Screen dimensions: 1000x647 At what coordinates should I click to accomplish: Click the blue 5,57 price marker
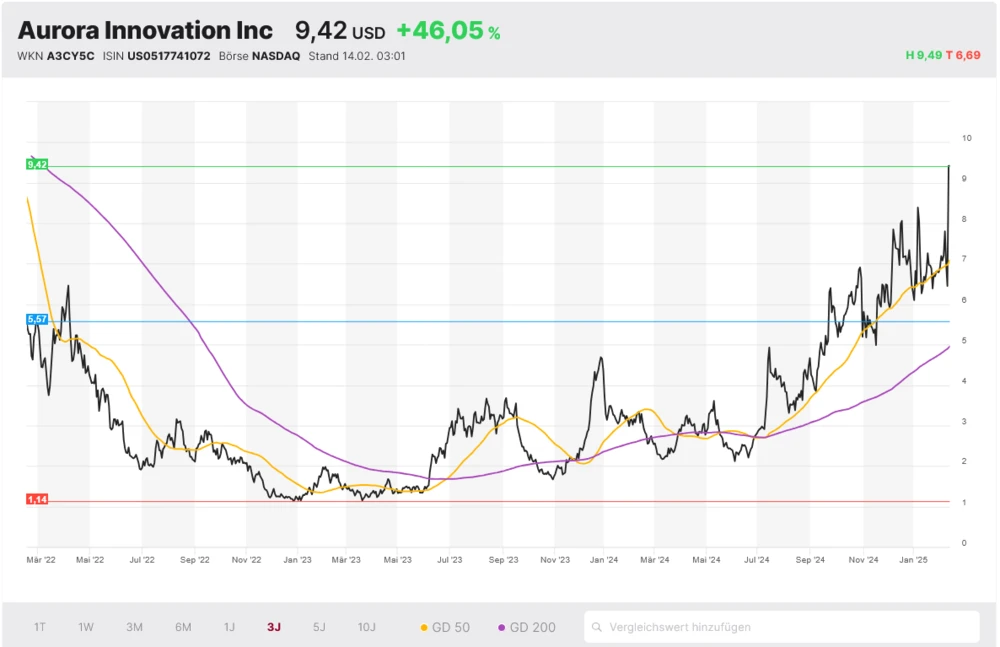pos(37,319)
